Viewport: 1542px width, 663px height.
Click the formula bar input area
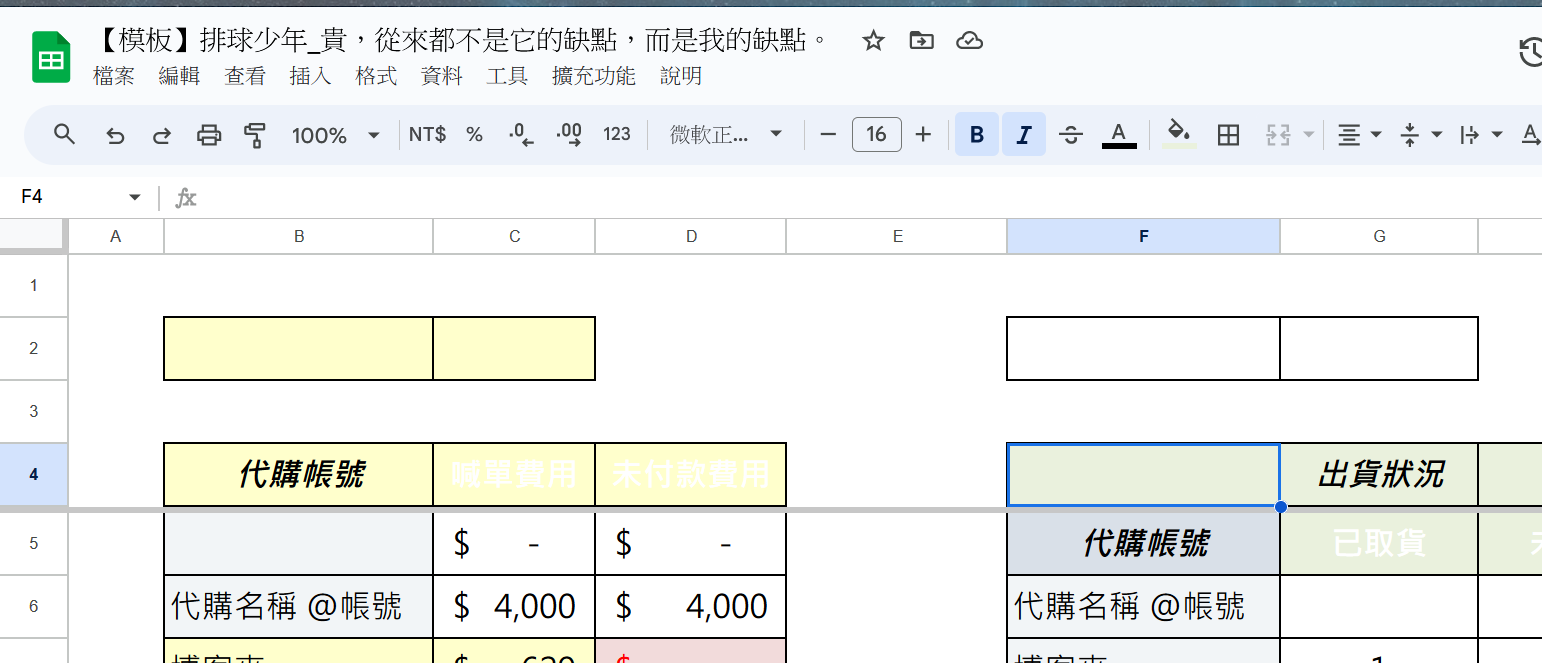click(870, 197)
